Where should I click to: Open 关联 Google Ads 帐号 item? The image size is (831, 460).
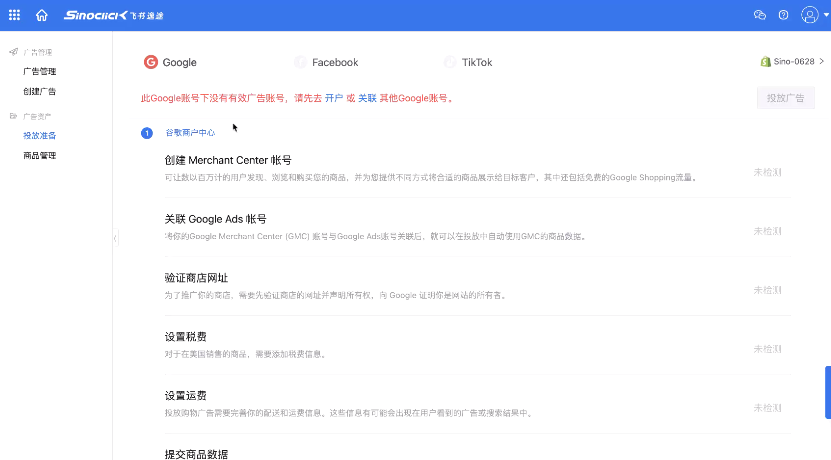(x=215, y=219)
